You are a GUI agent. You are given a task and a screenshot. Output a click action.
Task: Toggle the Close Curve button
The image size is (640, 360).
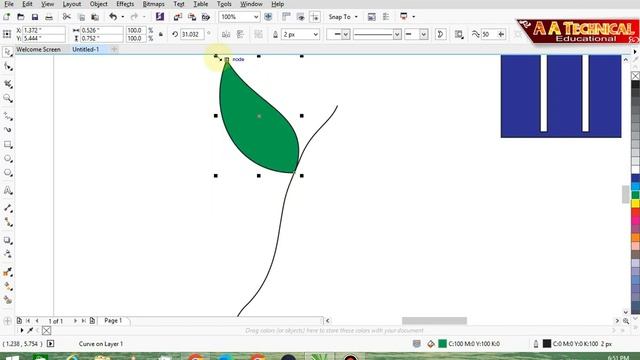(440, 34)
